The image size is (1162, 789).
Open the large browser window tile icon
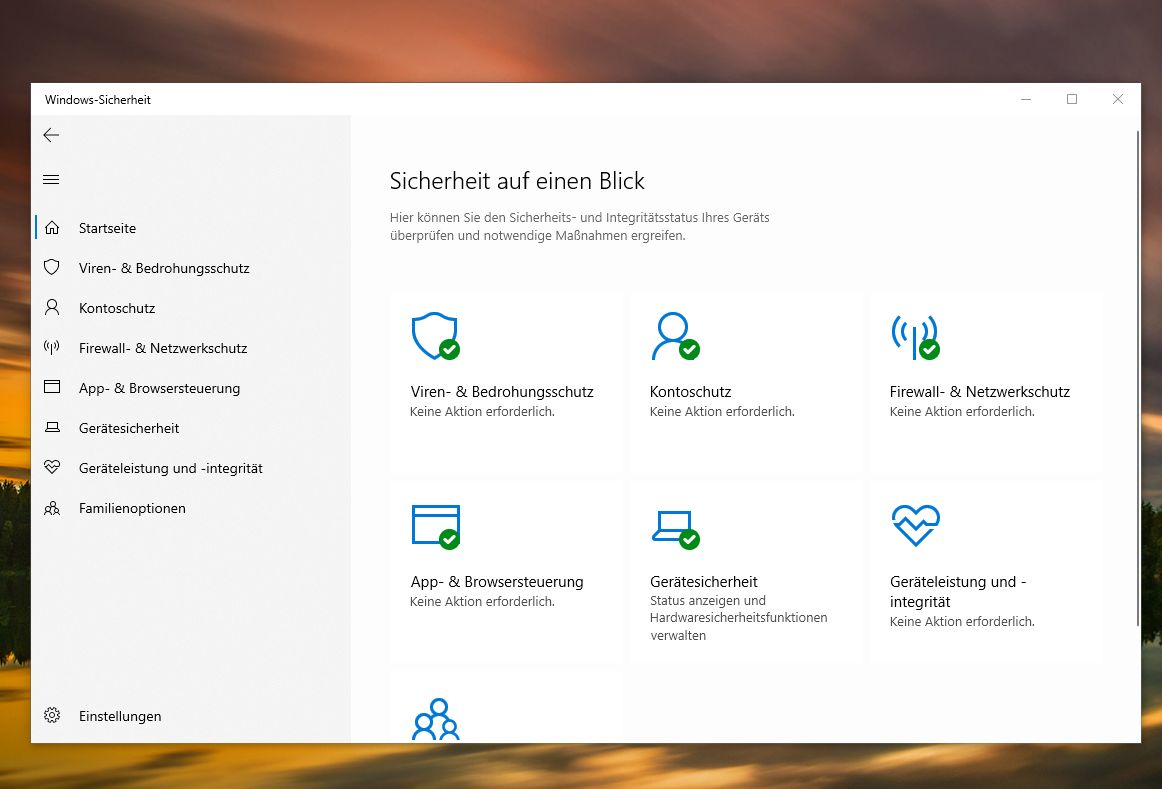tap(436, 527)
